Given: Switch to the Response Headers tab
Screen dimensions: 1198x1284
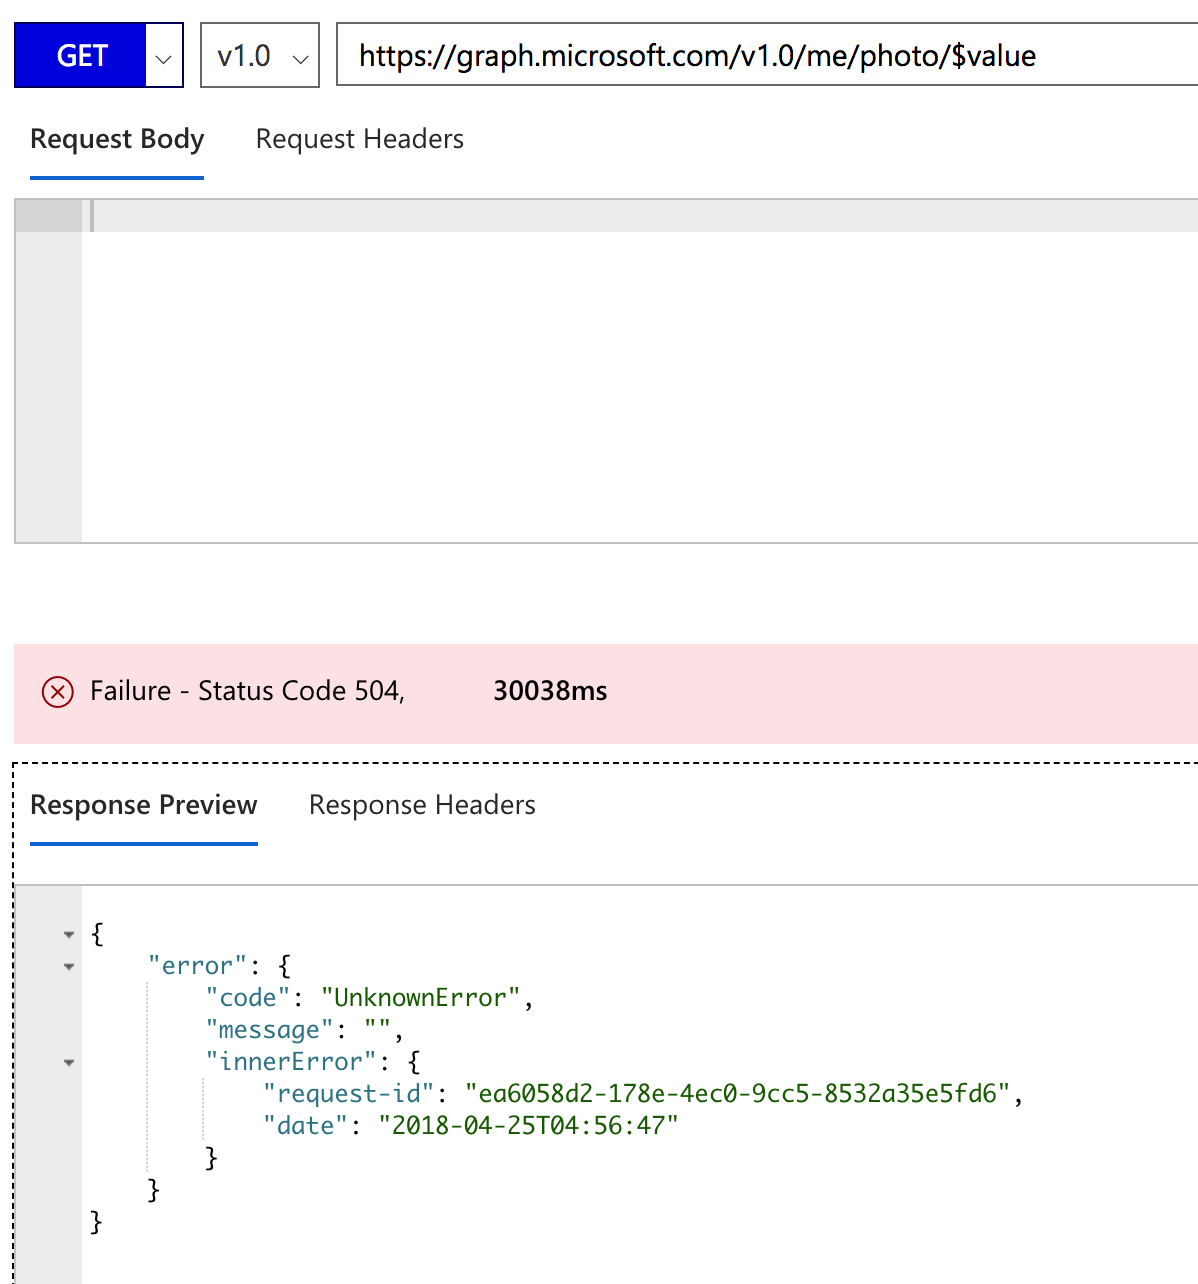Looking at the screenshot, I should (422, 805).
